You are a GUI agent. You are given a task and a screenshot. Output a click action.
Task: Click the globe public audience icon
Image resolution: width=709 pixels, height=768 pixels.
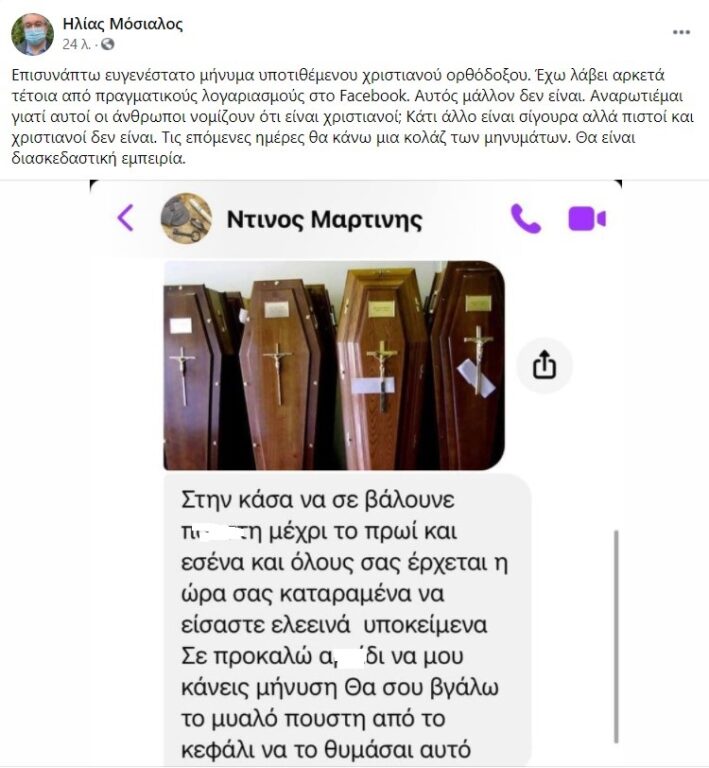tap(108, 45)
